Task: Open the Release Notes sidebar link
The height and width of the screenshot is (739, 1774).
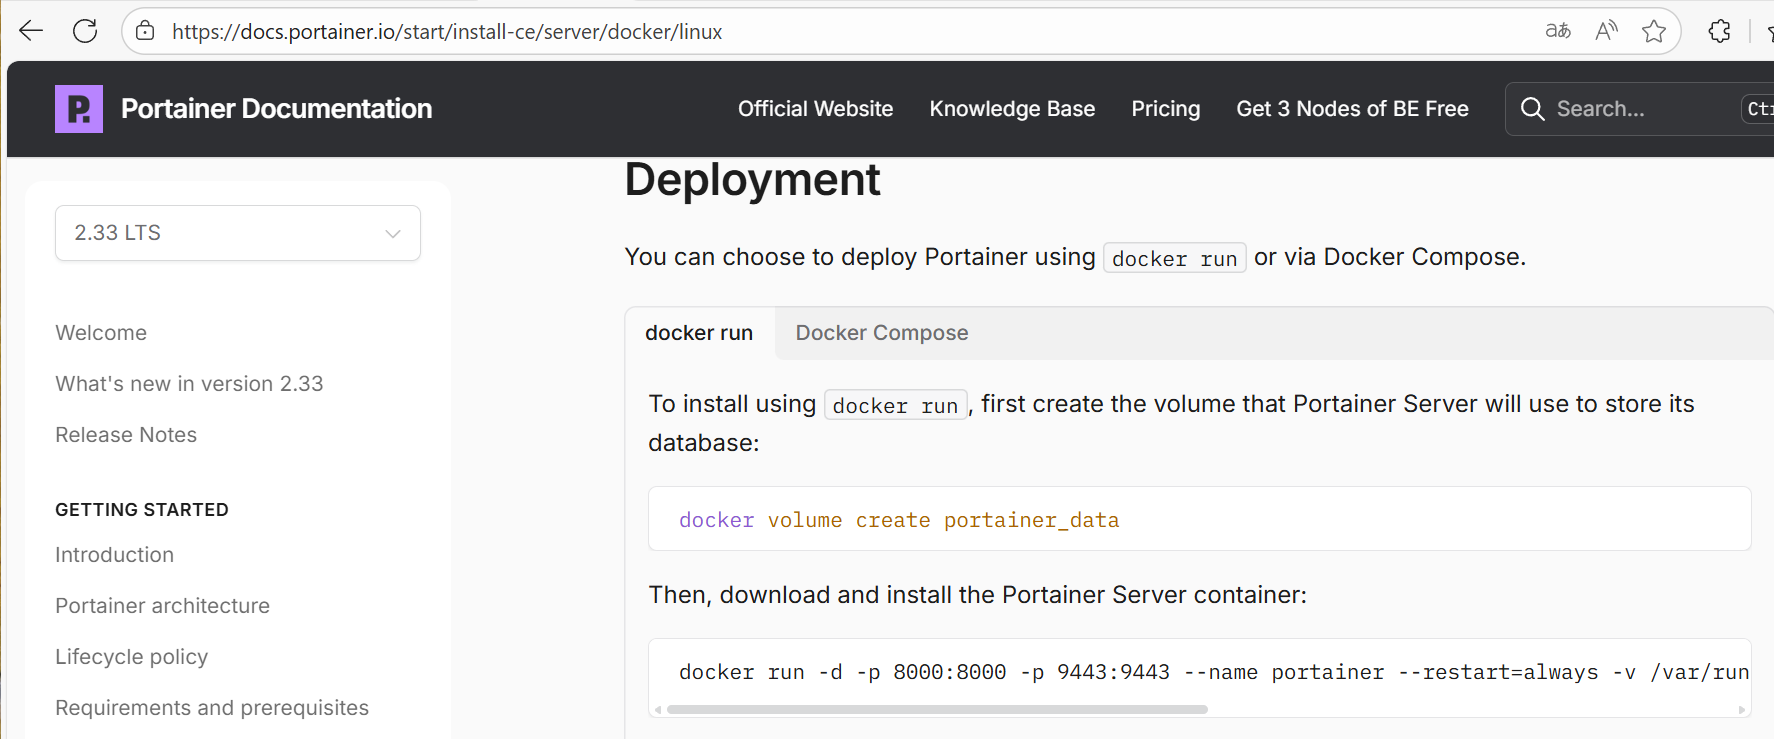Action: (126, 435)
